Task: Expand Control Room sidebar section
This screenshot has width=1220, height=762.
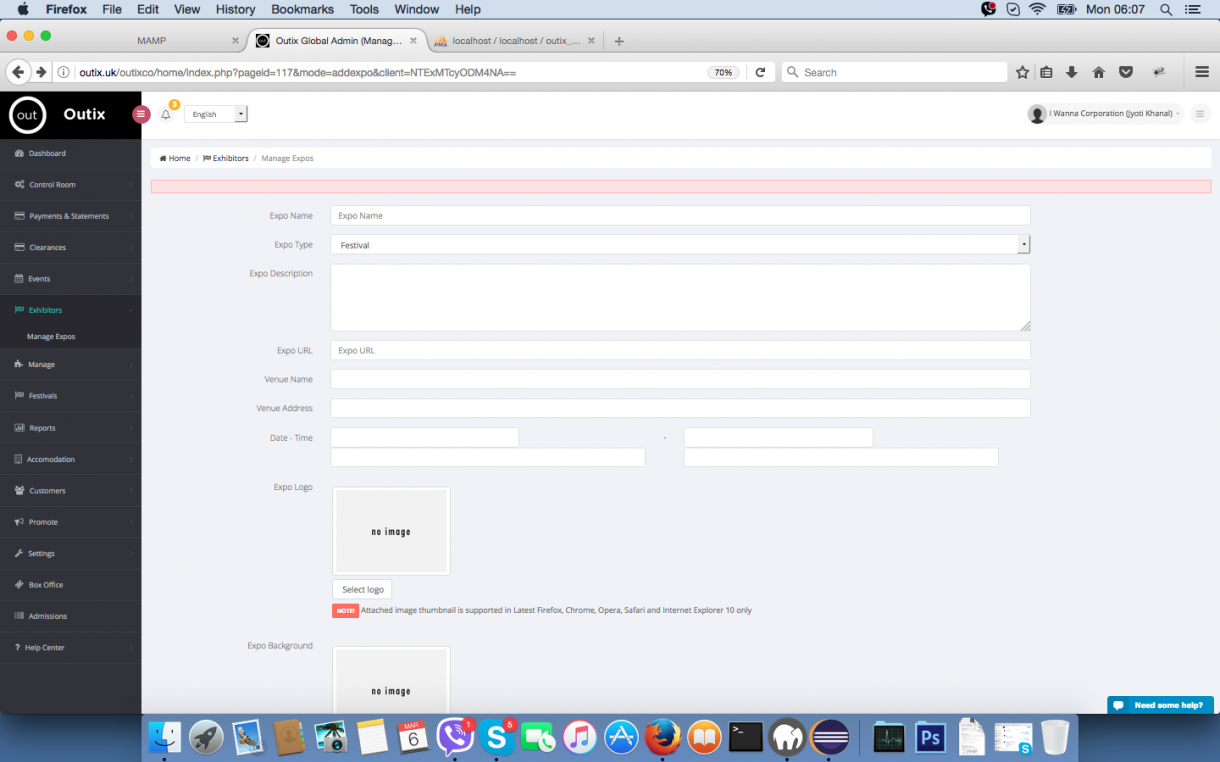Action: 70,185
